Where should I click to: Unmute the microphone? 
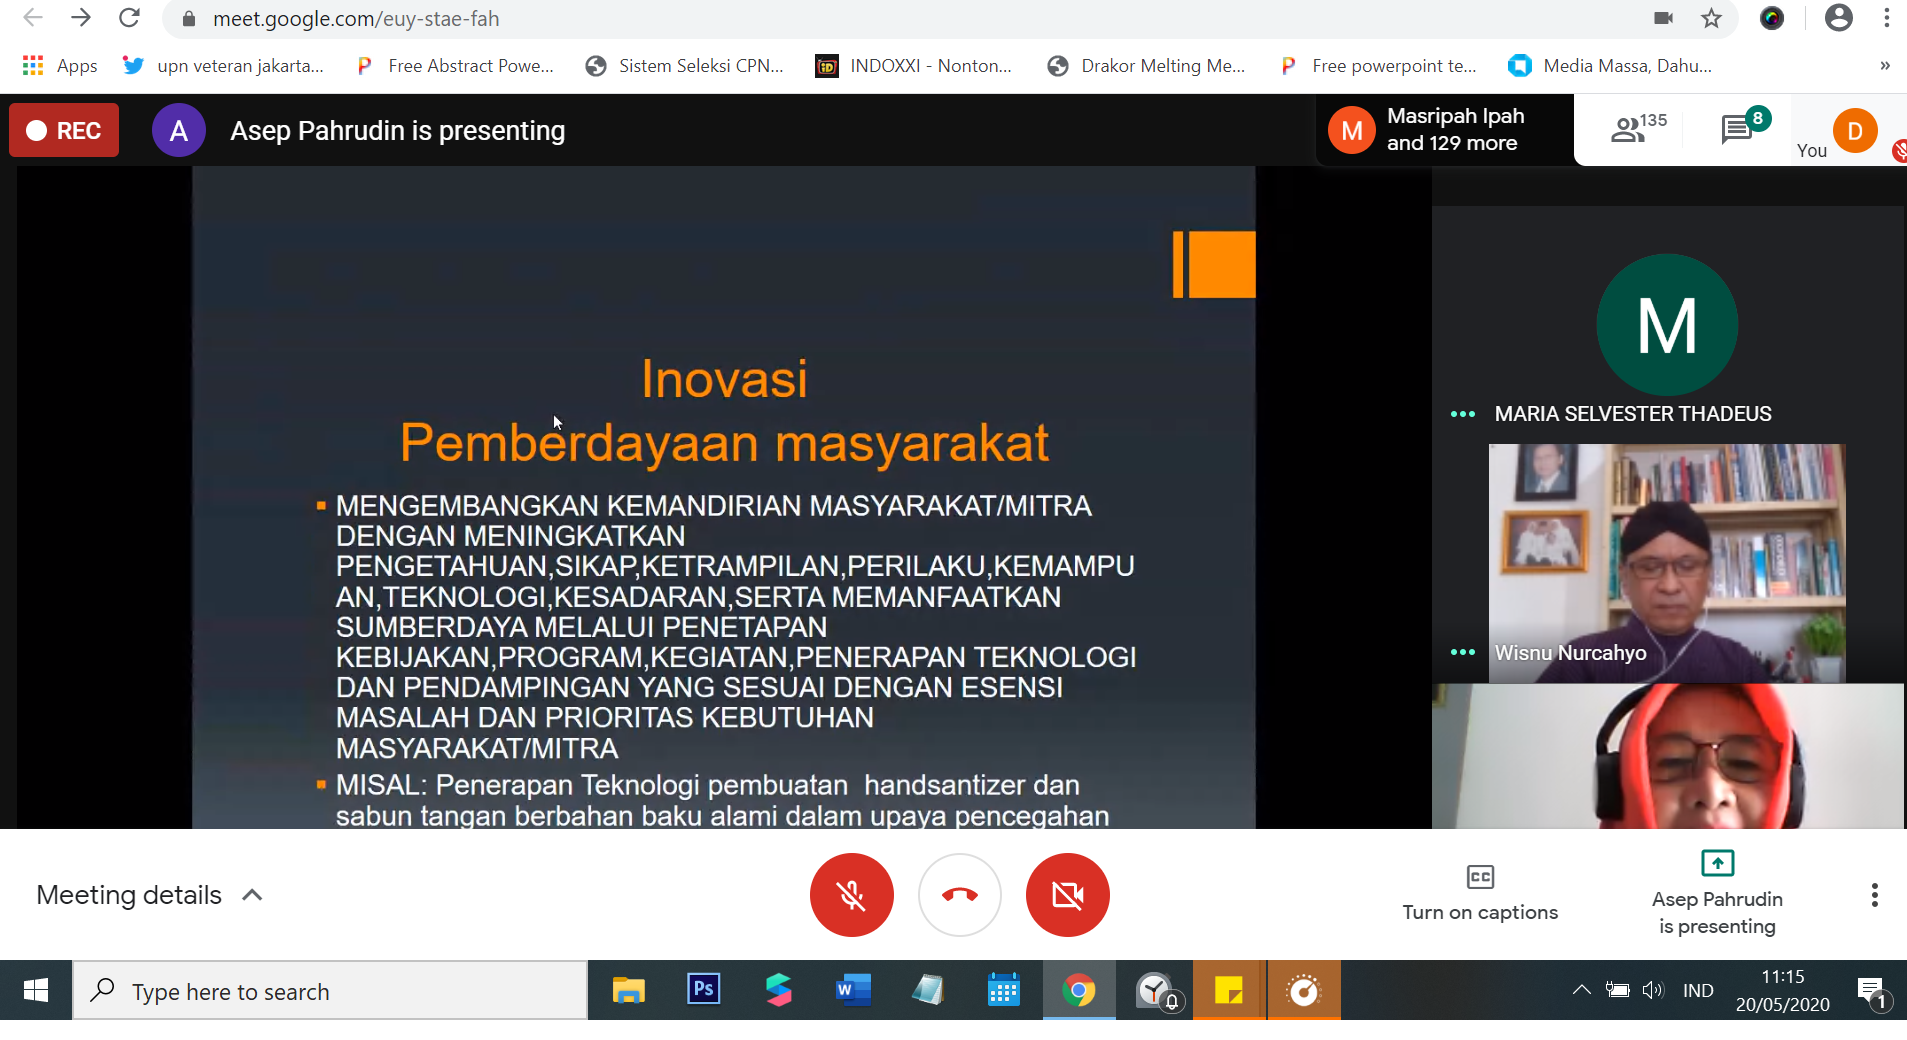click(851, 895)
